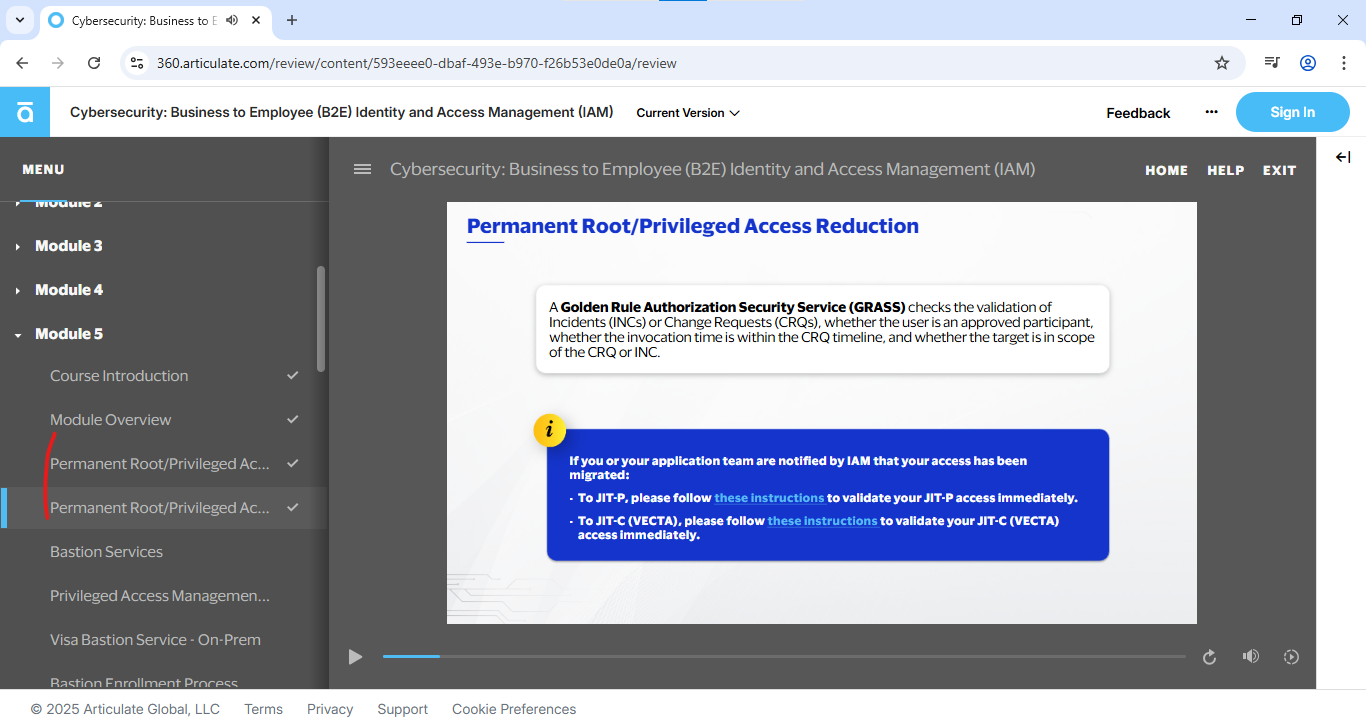Click the replay icon
Image resolution: width=1366 pixels, height=728 pixels.
pos(1209,657)
